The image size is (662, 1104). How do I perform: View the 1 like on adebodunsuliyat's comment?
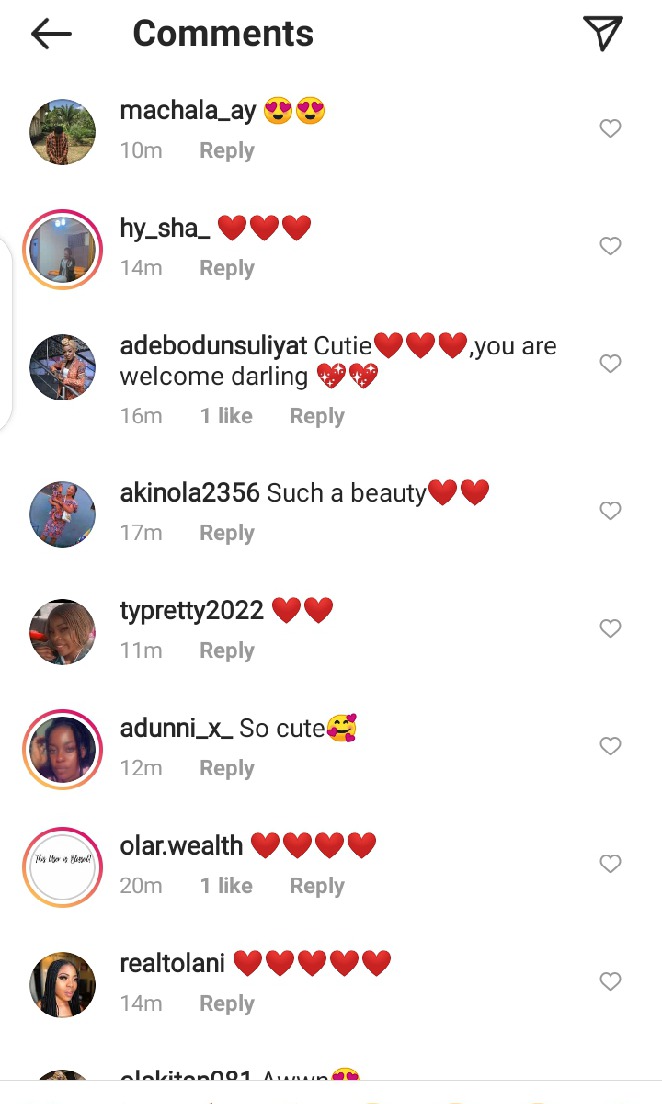point(226,416)
